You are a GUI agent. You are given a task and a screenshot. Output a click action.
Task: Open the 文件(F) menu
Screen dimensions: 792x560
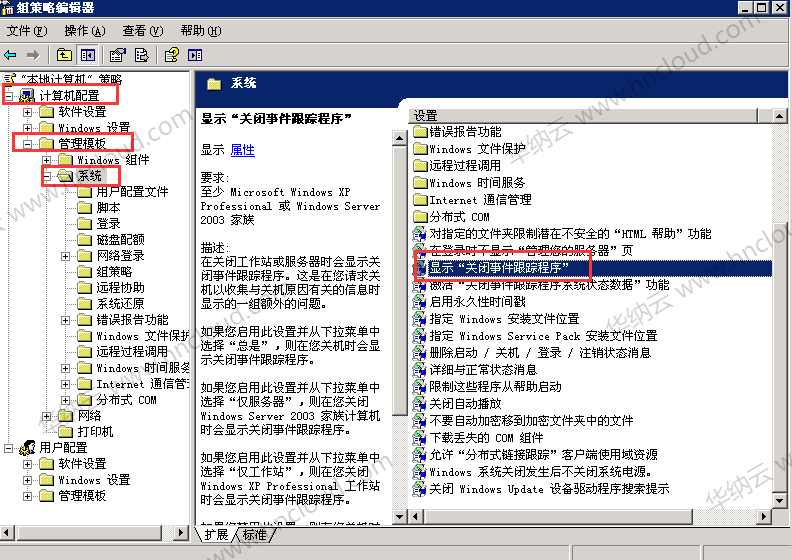[27, 31]
